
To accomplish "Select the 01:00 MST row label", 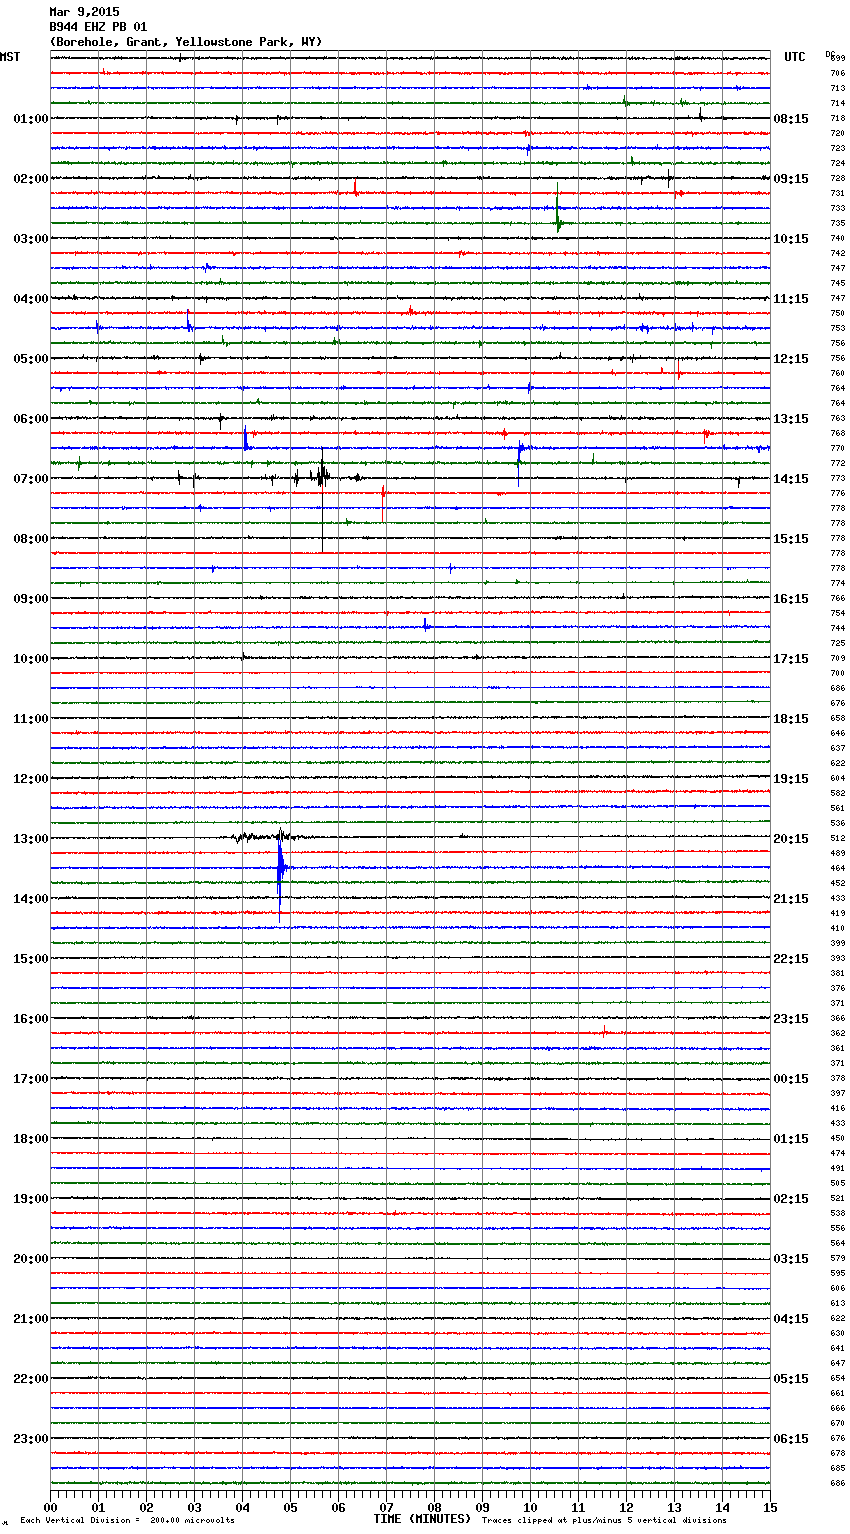I will tap(31, 119).
